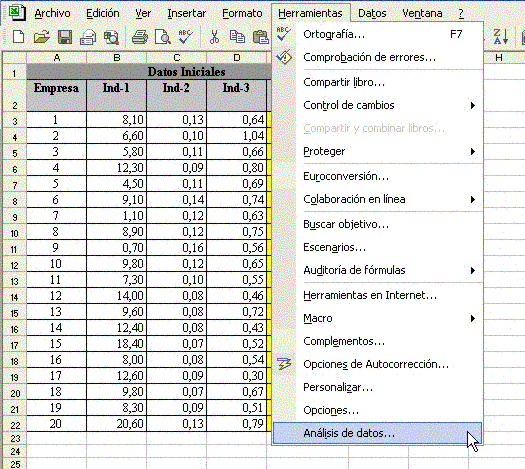Select the Complementos menu entry
The height and width of the screenshot is (469, 525).
(x=378, y=341)
